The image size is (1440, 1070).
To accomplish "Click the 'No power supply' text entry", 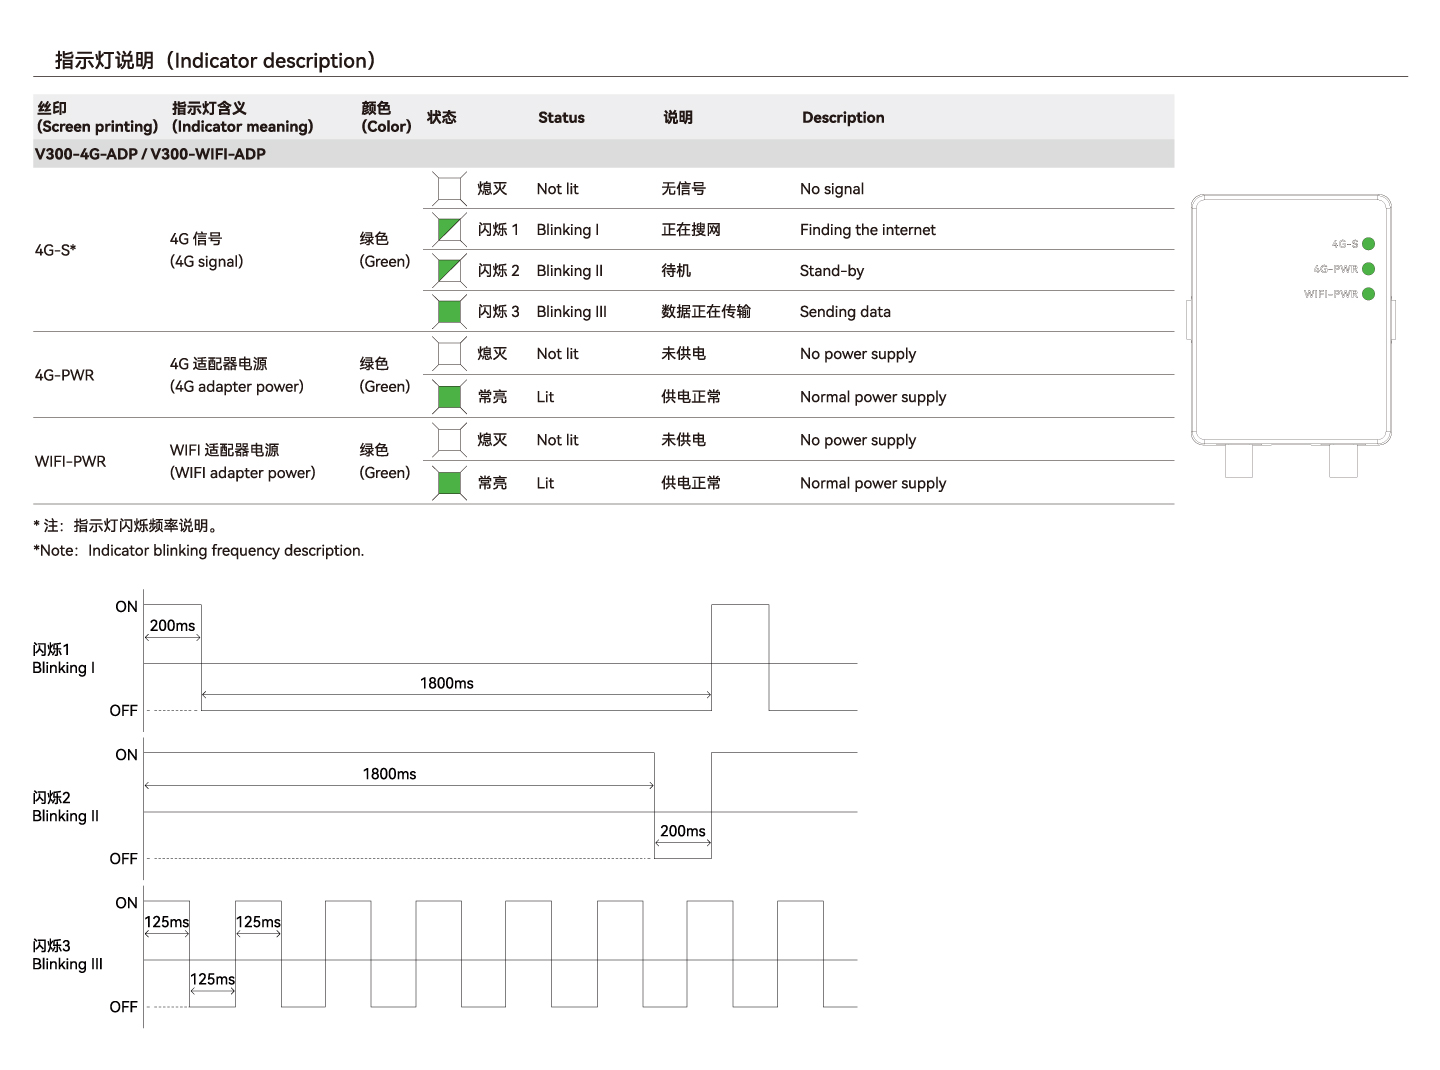I will pyautogui.click(x=857, y=353).
